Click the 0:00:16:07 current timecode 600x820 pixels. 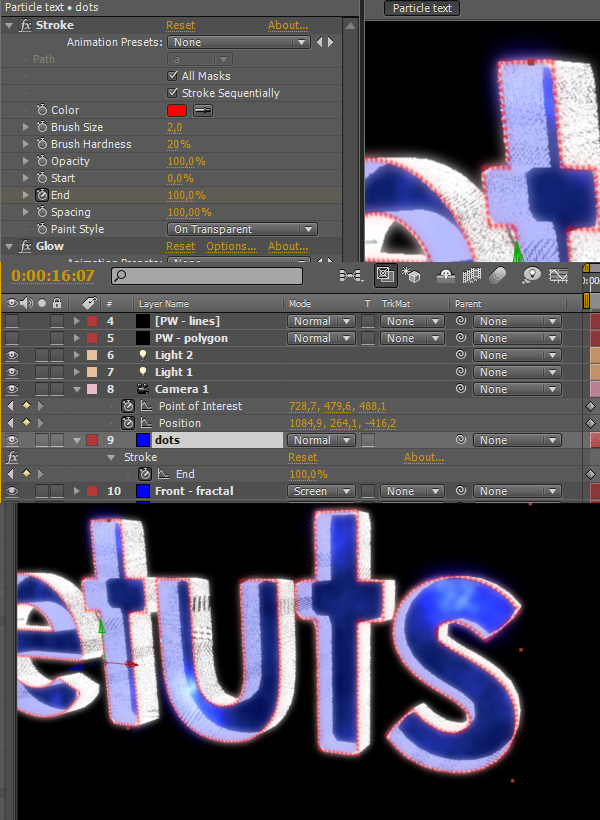pyautogui.click(x=53, y=276)
